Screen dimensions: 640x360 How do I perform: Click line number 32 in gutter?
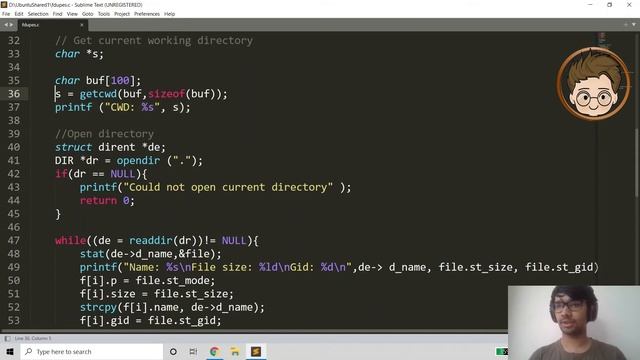click(14, 40)
